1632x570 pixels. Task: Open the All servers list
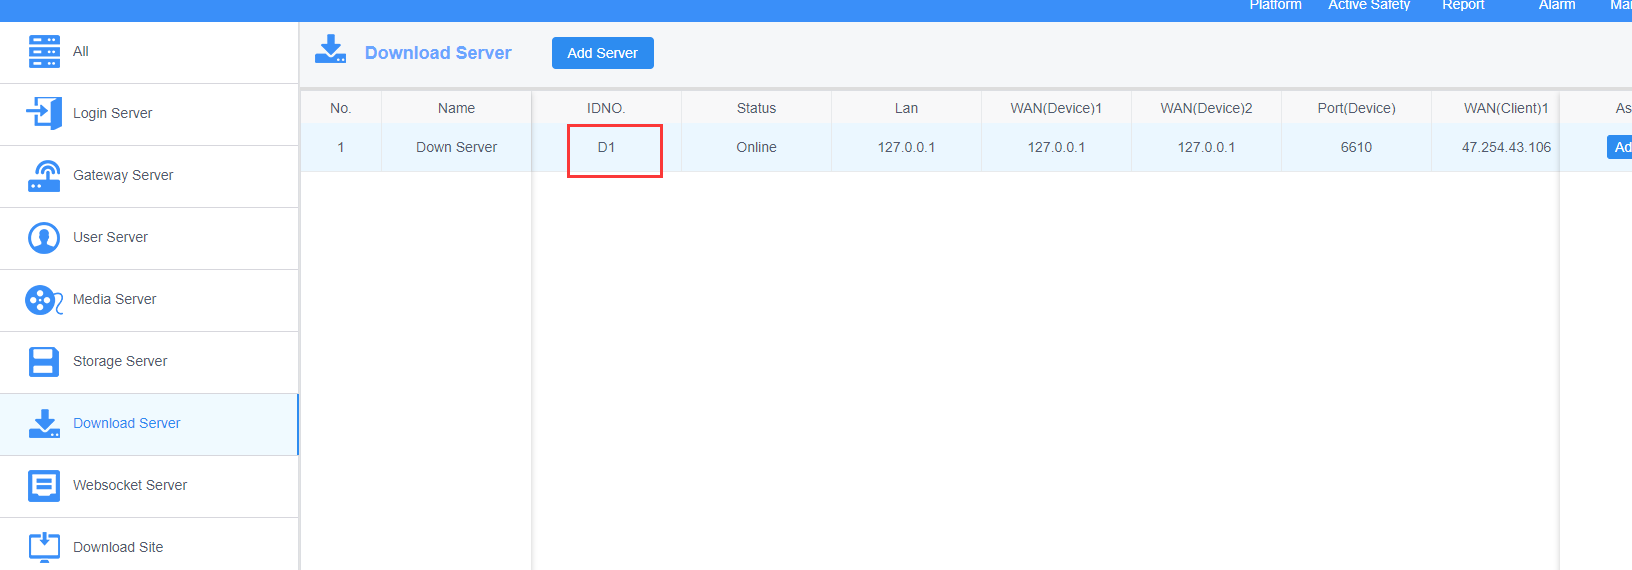click(149, 52)
